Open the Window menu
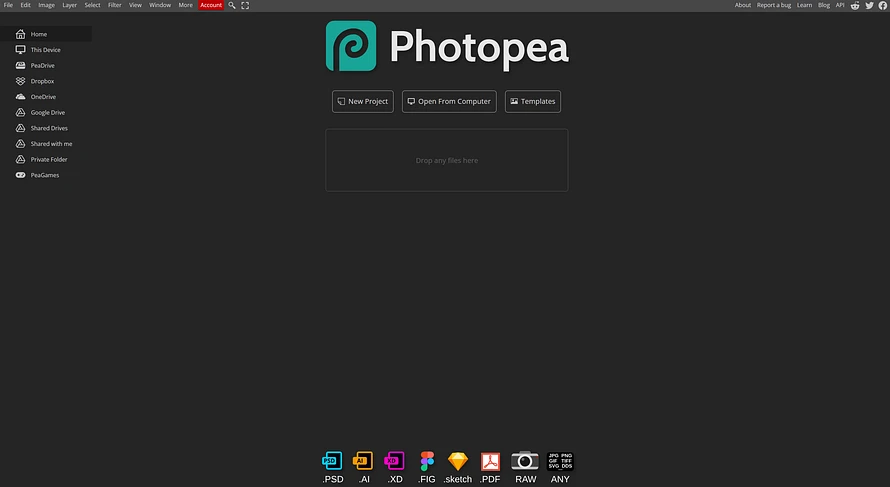The height and width of the screenshot is (487, 890). pos(160,5)
